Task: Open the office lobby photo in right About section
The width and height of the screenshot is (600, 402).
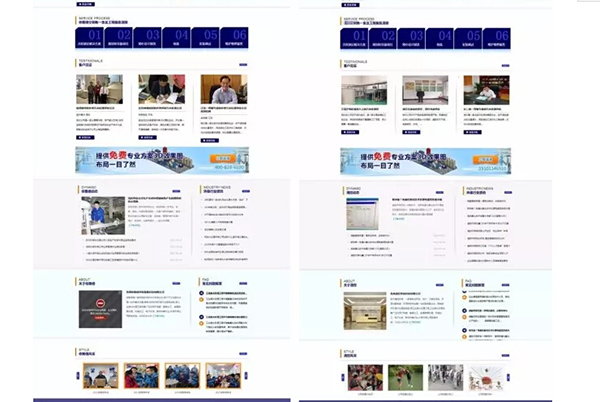Action: pos(364,310)
